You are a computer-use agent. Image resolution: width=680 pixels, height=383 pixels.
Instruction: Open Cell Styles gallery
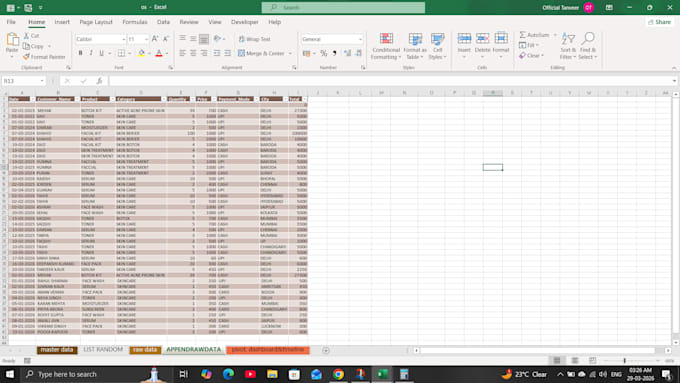click(x=437, y=46)
